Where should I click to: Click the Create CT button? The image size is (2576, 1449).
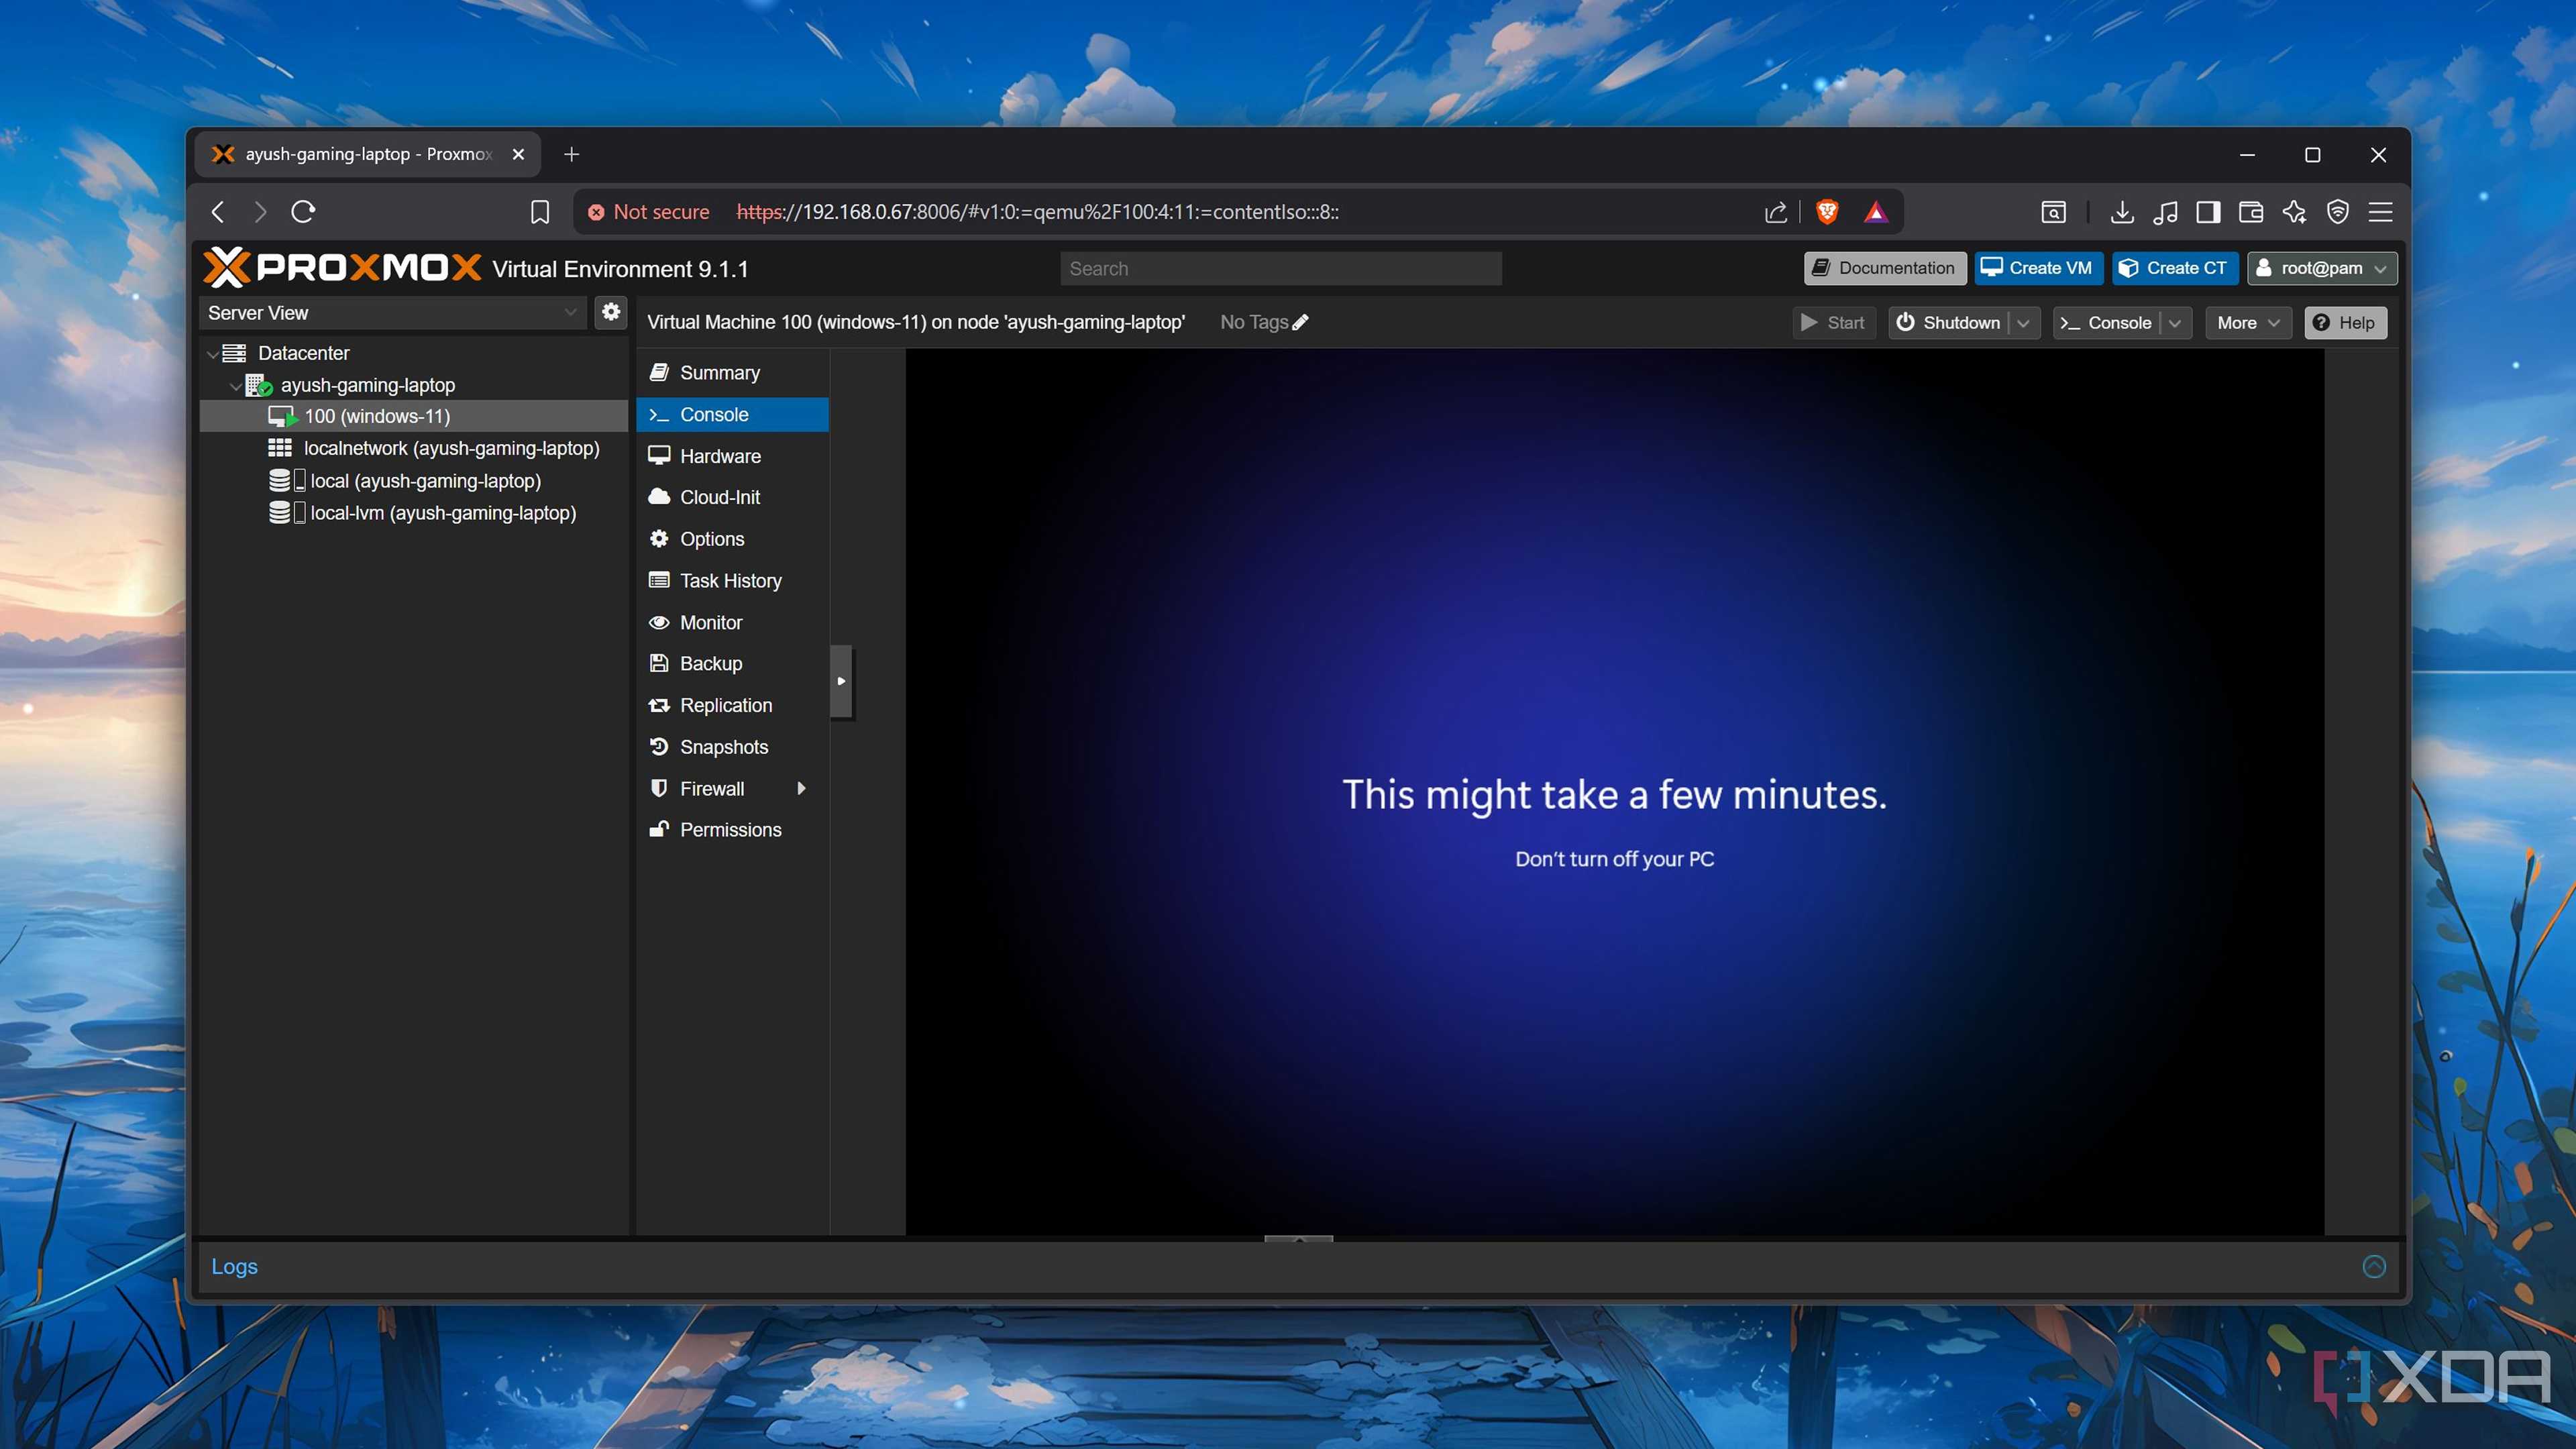click(x=2174, y=268)
